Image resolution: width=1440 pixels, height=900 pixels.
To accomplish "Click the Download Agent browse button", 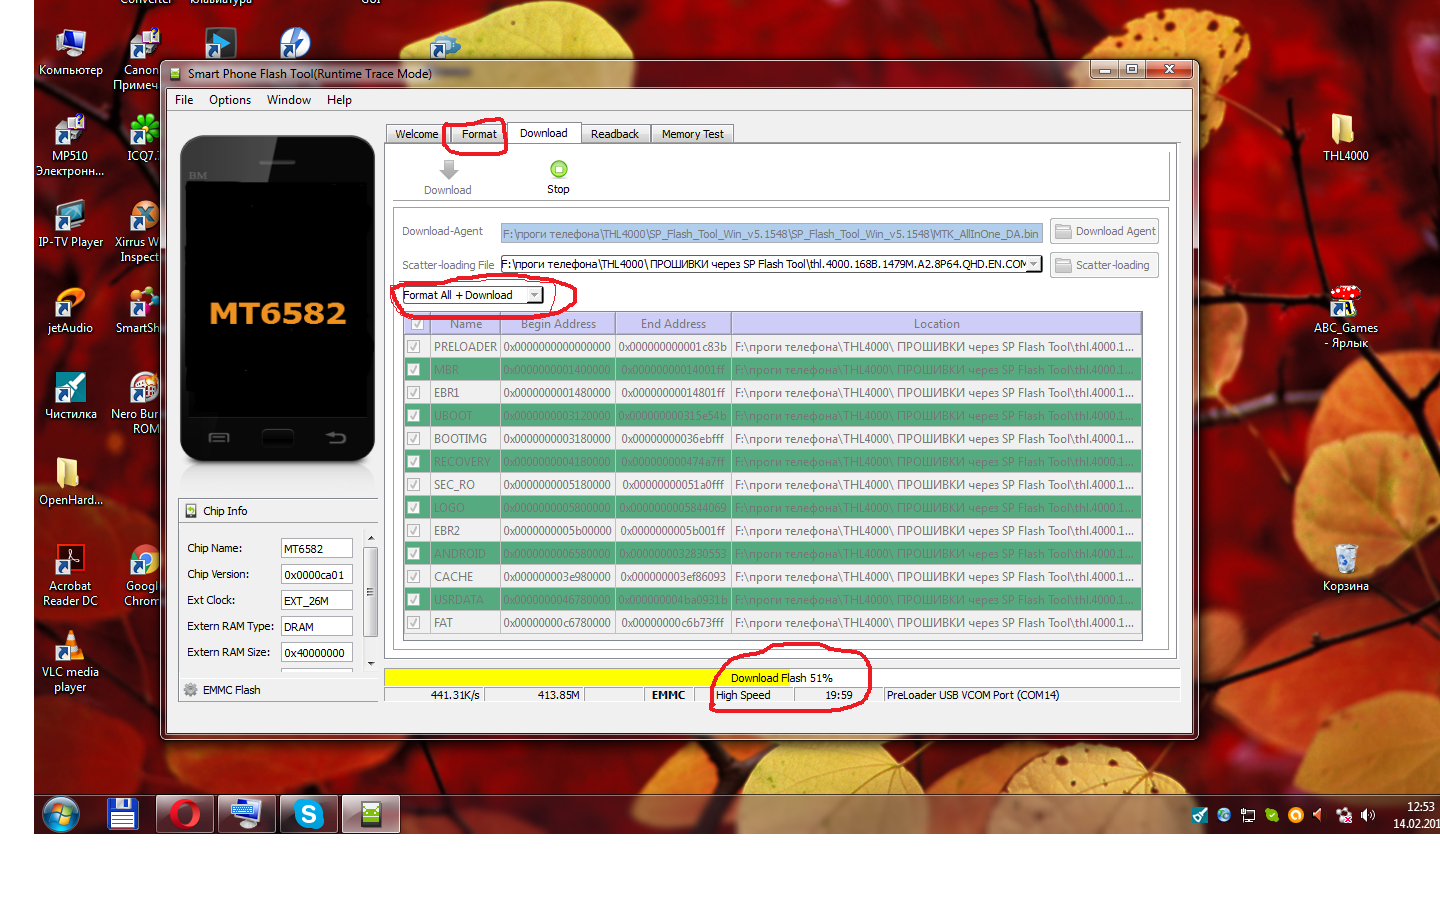I will [x=1104, y=231].
